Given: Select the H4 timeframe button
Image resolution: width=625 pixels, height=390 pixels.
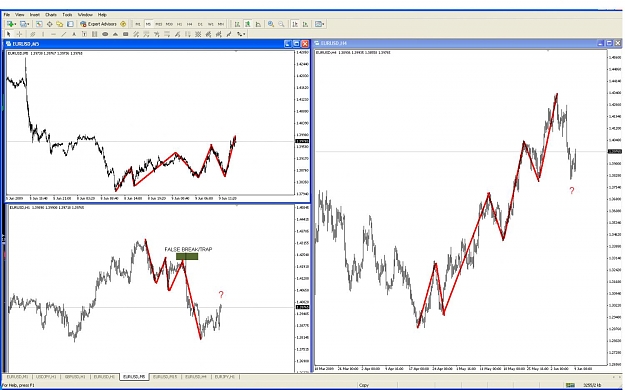Looking at the screenshot, I should [x=189, y=24].
